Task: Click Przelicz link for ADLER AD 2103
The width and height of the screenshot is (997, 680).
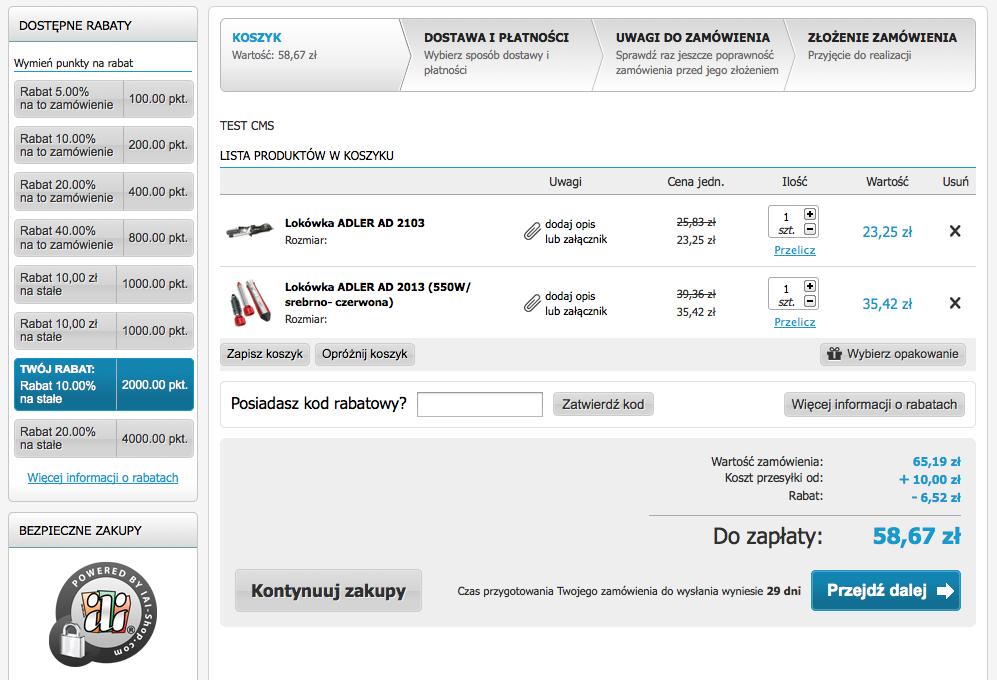Action: pos(795,250)
